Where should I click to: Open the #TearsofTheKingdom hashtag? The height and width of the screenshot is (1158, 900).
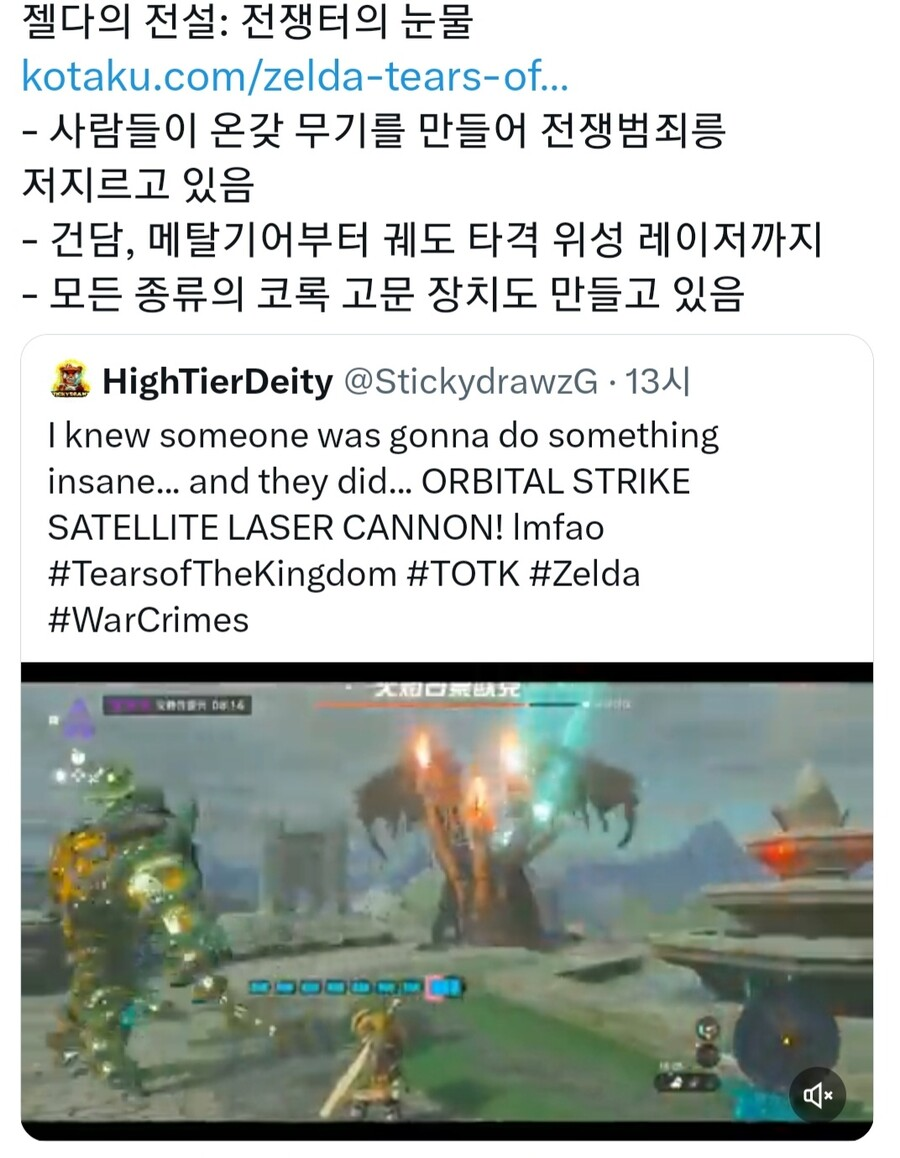[x=222, y=574]
